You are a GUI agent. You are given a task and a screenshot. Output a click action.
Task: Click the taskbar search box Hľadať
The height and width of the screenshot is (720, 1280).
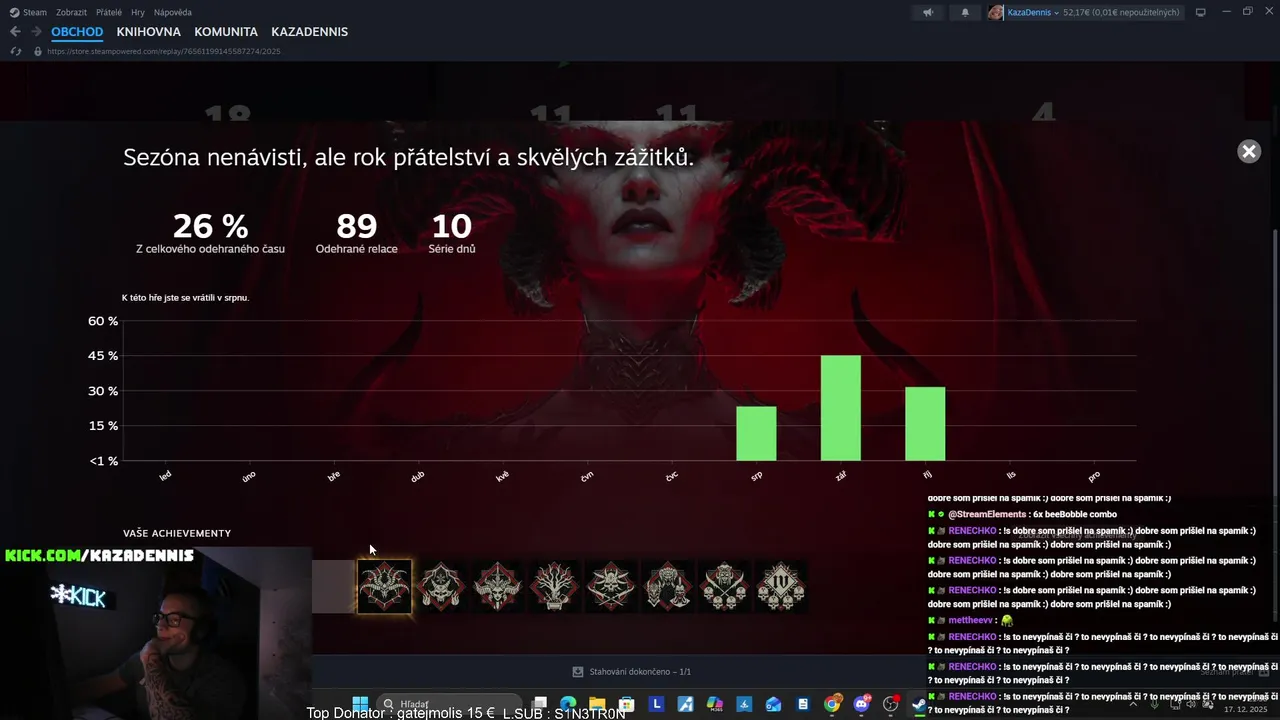point(450,704)
